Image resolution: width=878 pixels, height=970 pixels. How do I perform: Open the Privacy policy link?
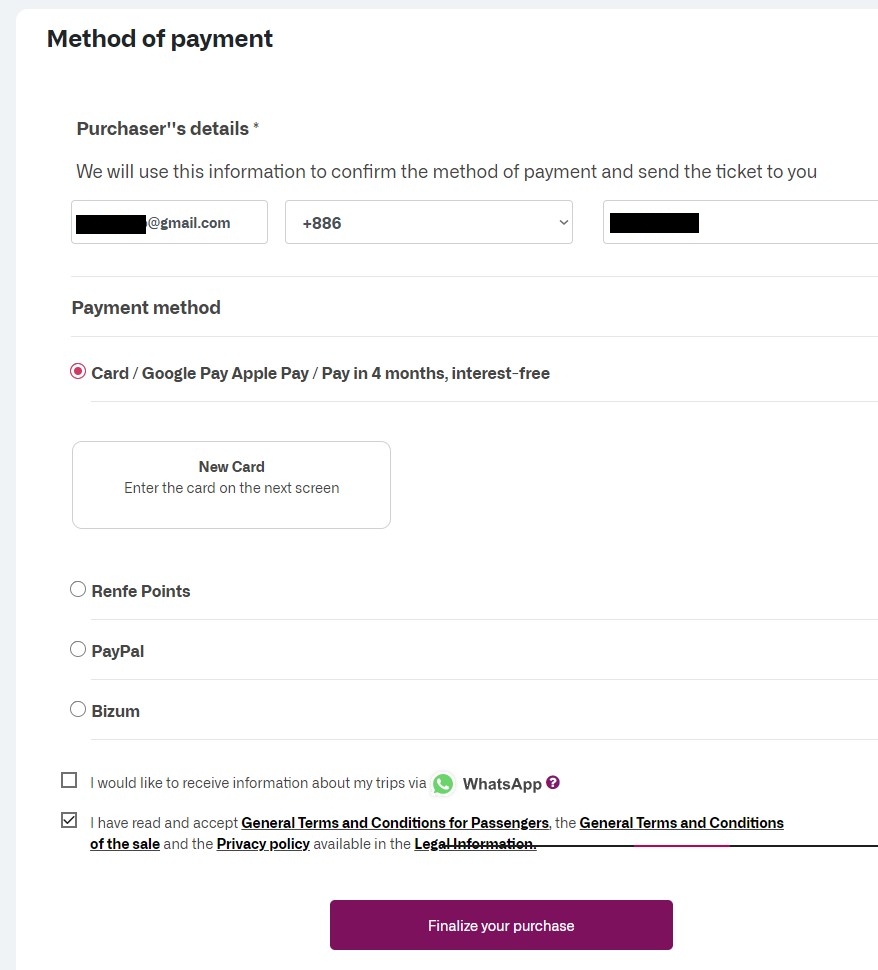(x=263, y=844)
